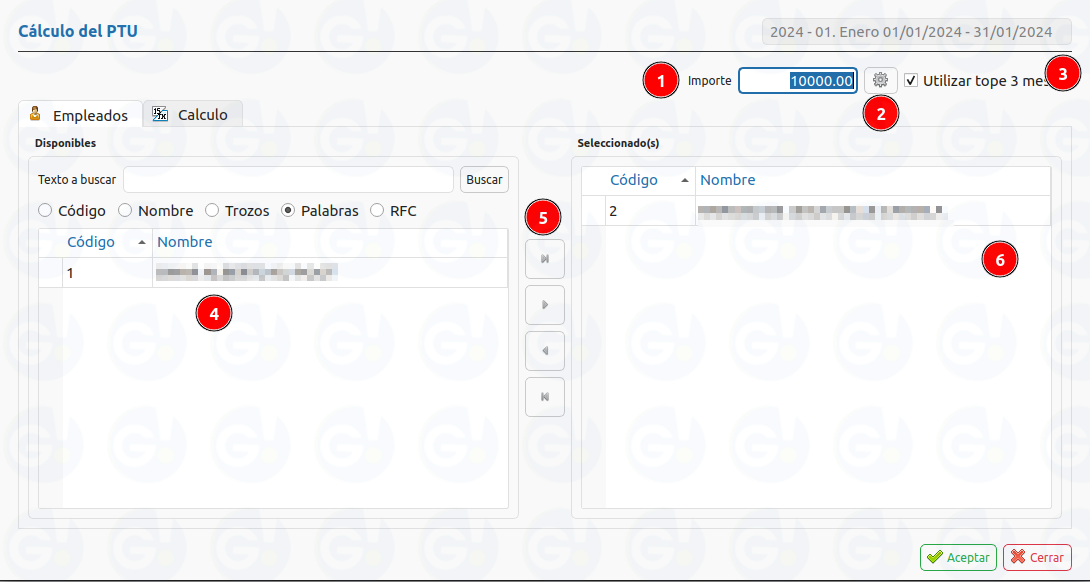Click the Texto a buscar field
Image resolution: width=1090 pixels, height=582 pixels.
[288, 179]
